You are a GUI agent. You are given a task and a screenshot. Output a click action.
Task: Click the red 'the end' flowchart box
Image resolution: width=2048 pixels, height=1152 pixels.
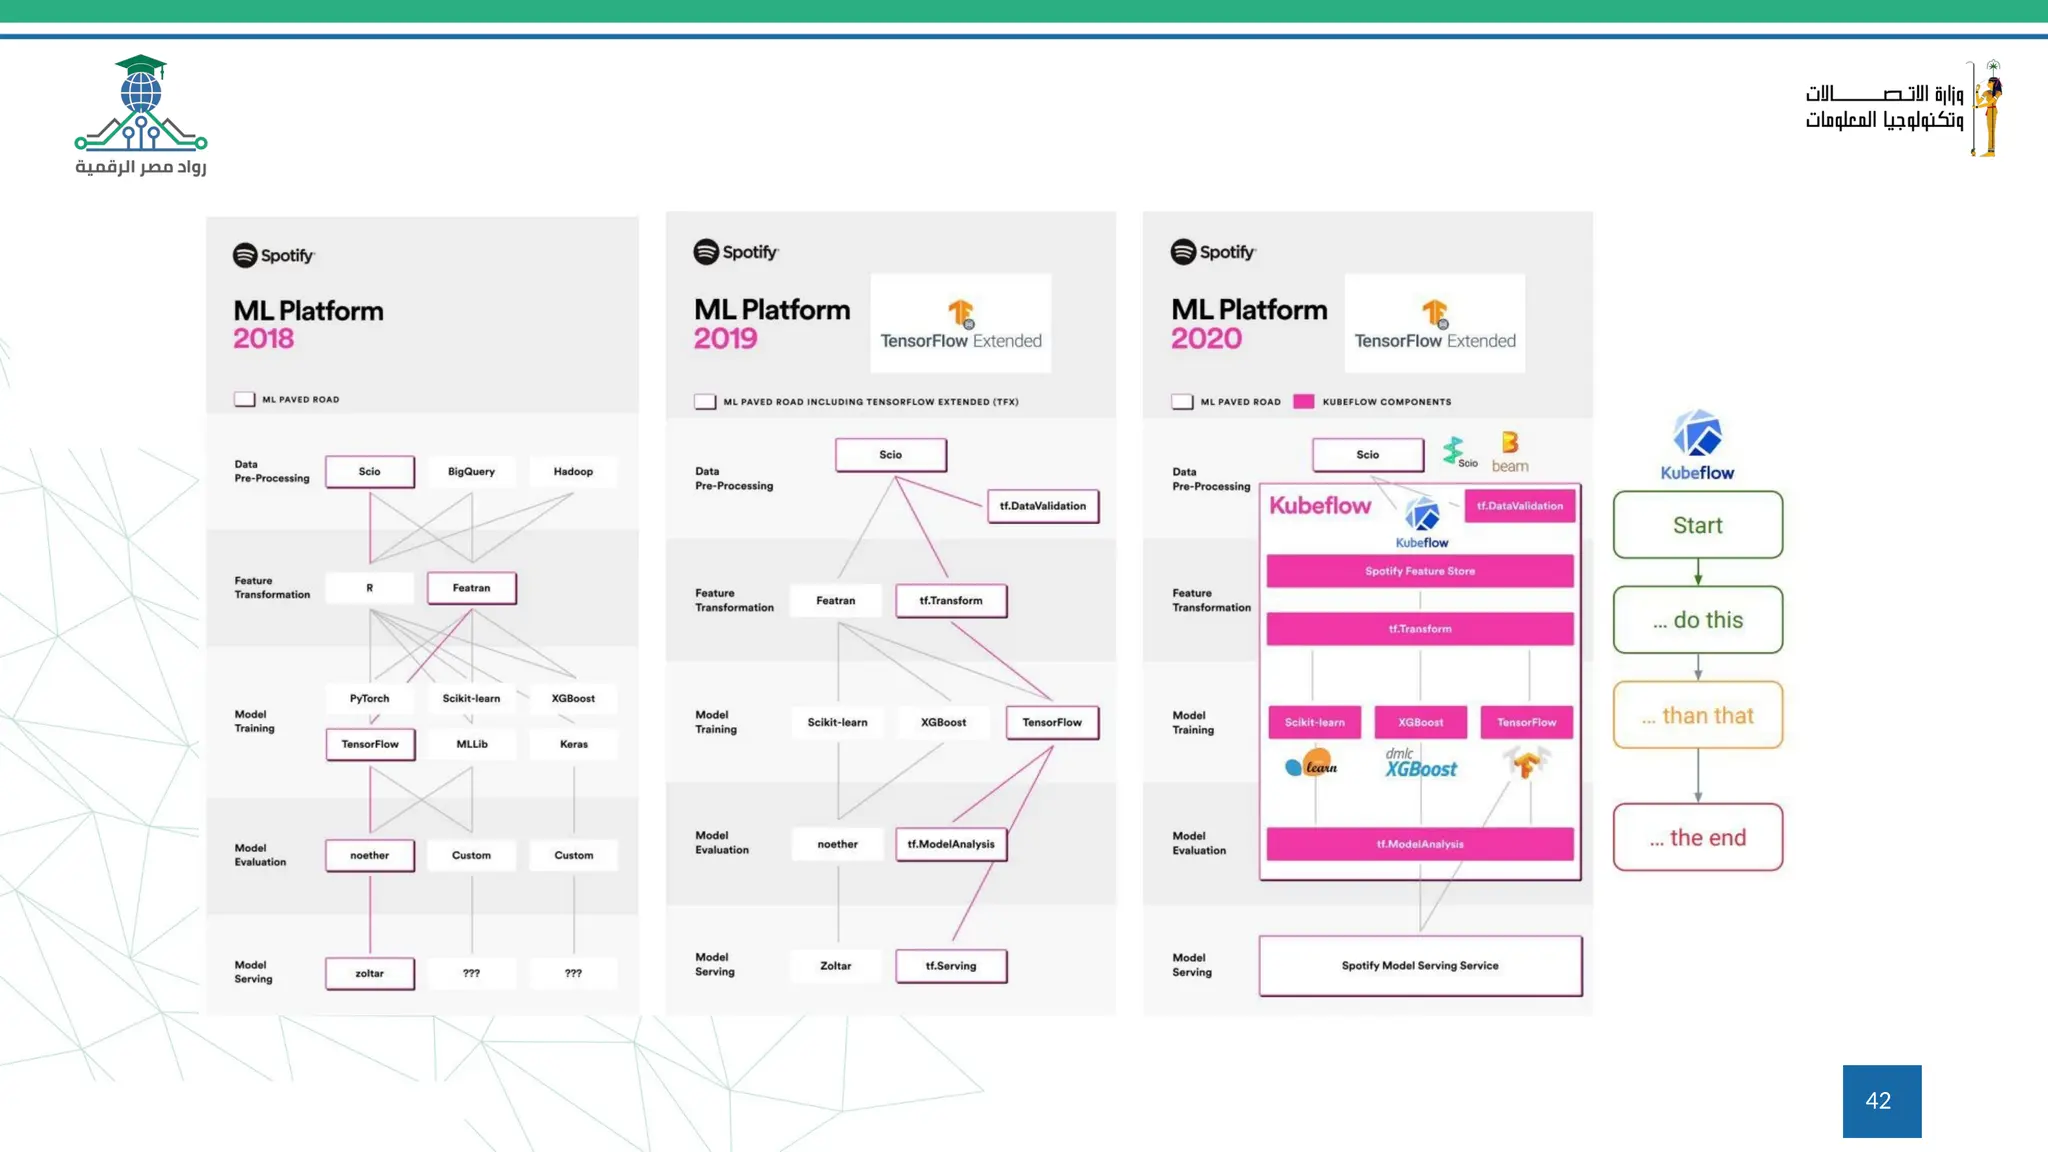point(1697,837)
